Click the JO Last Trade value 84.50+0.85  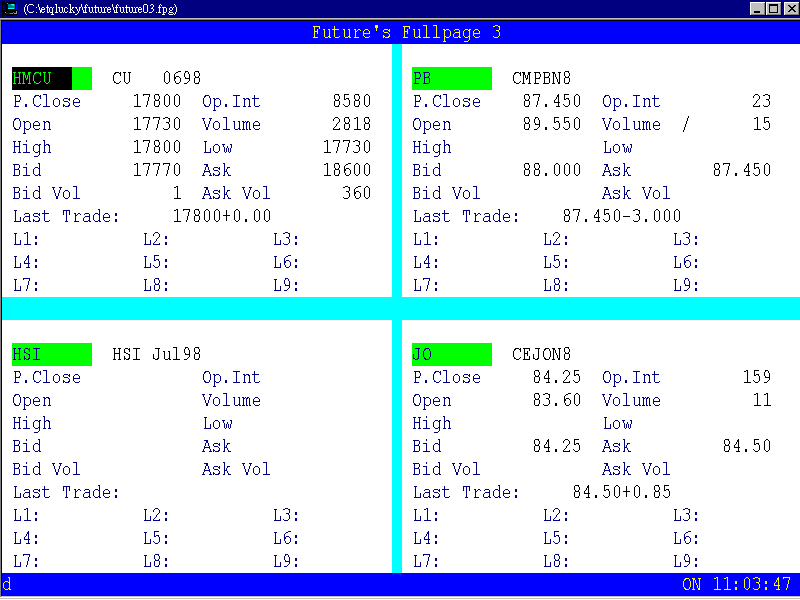(621, 492)
